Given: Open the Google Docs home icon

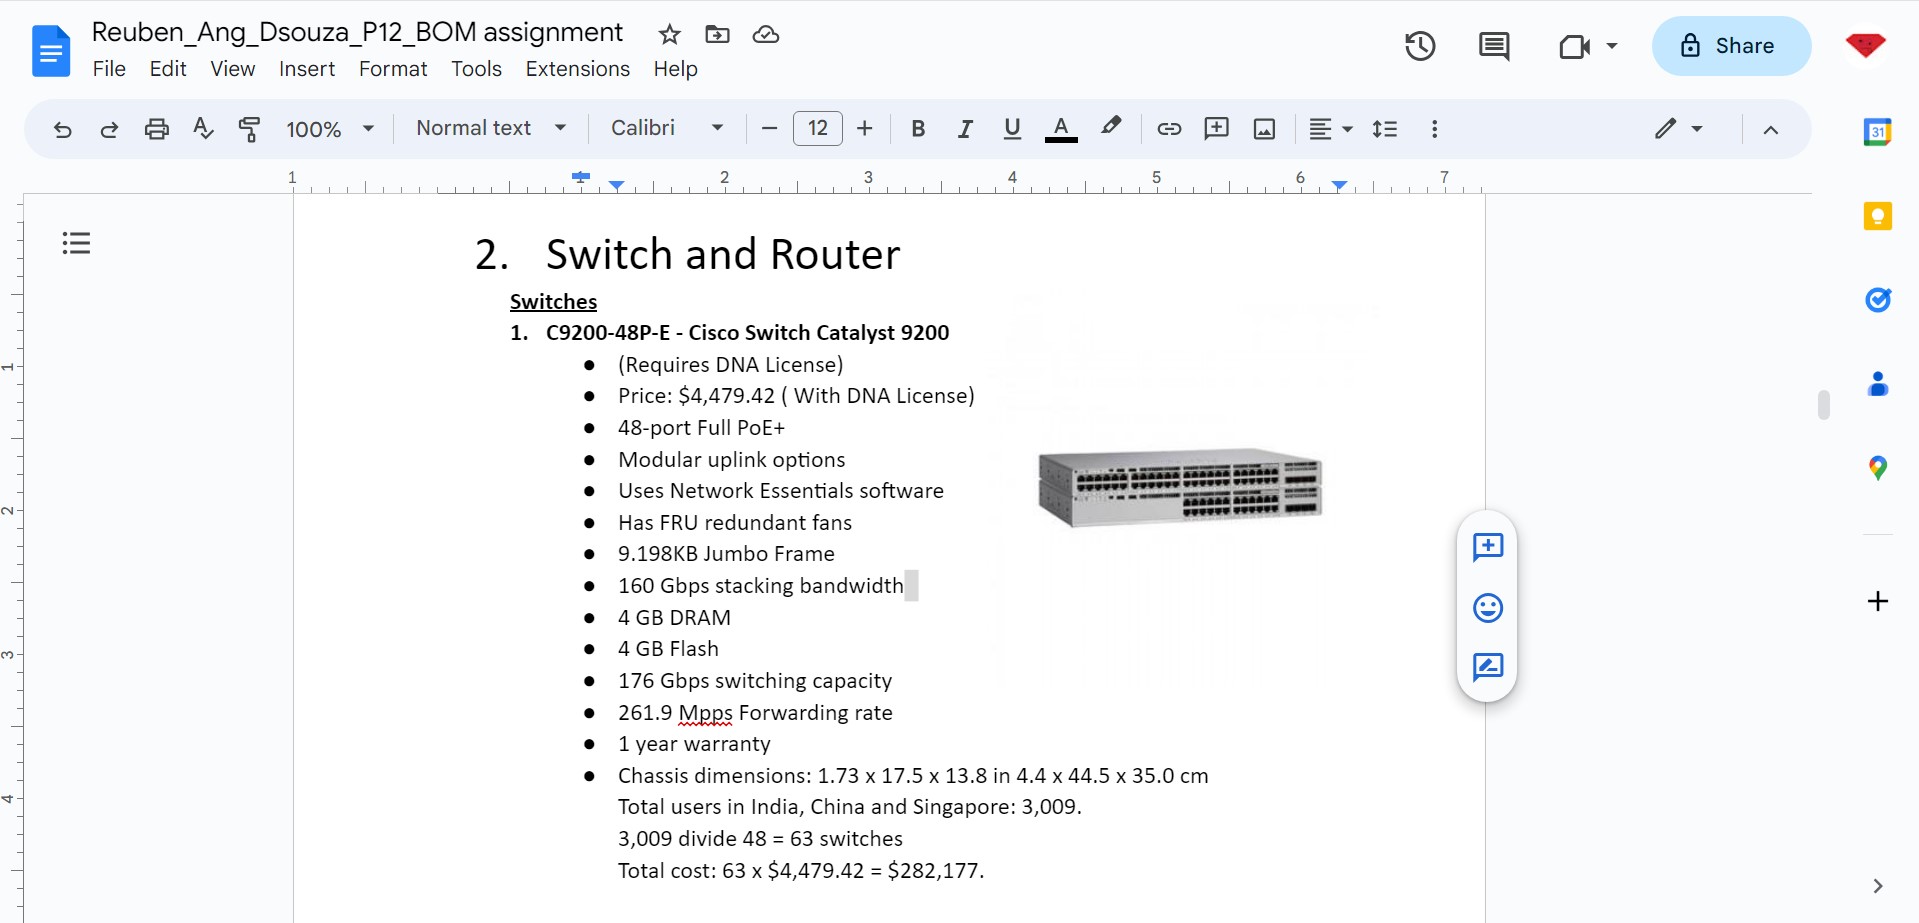Looking at the screenshot, I should click(51, 51).
